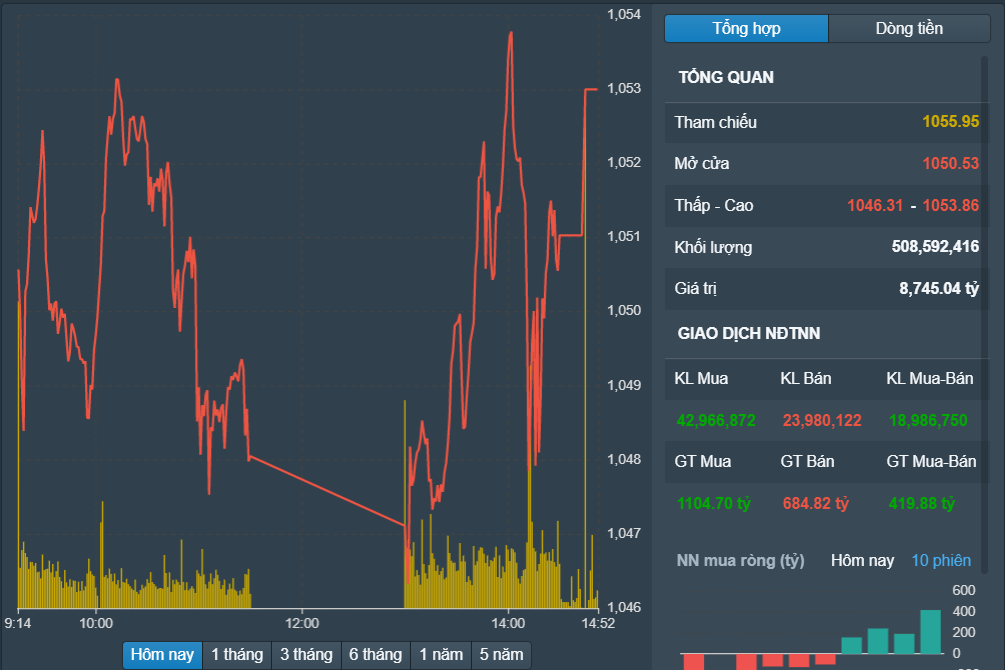This screenshot has height=670, width=1005.
Task: Switch to the Tổng hợp tab
Action: pyautogui.click(x=746, y=29)
